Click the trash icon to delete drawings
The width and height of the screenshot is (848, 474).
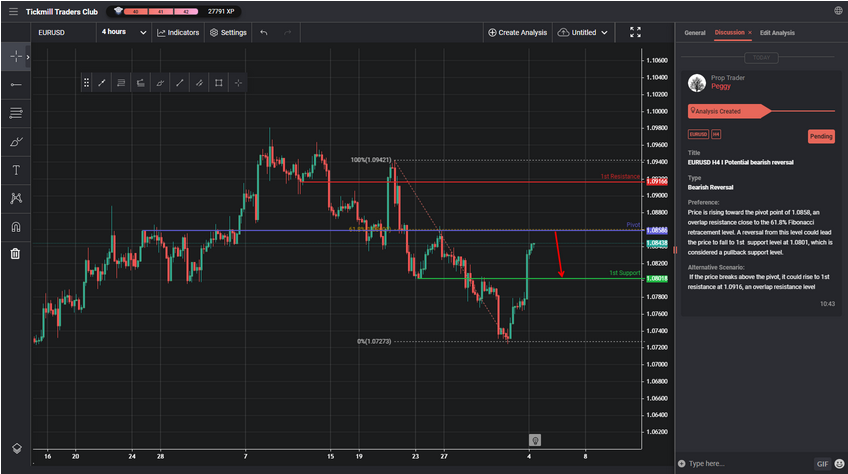16,253
